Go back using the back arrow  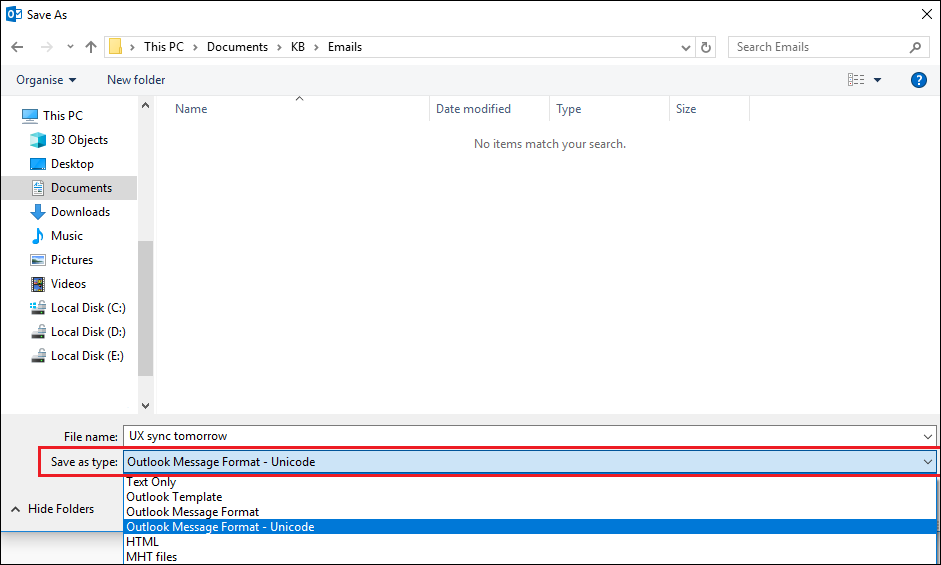(17, 47)
